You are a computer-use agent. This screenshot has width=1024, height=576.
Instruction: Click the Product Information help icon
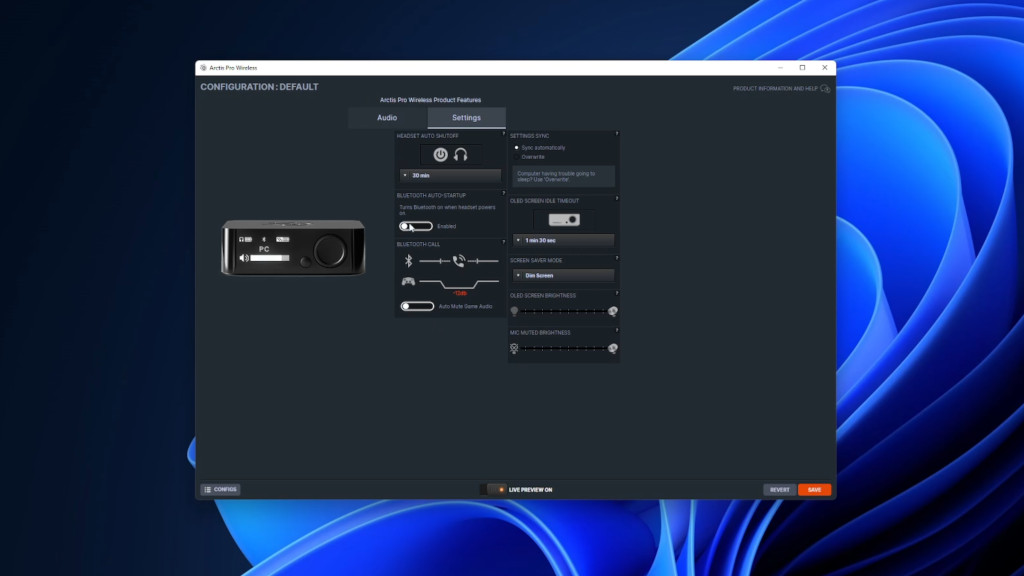(825, 89)
